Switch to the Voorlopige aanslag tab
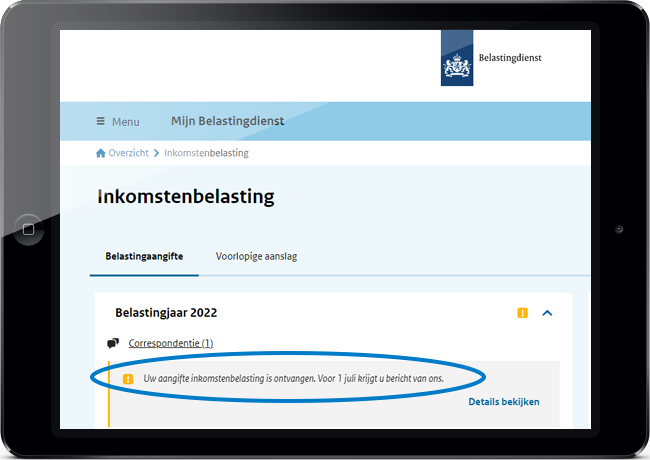The width and height of the screenshot is (650, 460). coord(256,256)
